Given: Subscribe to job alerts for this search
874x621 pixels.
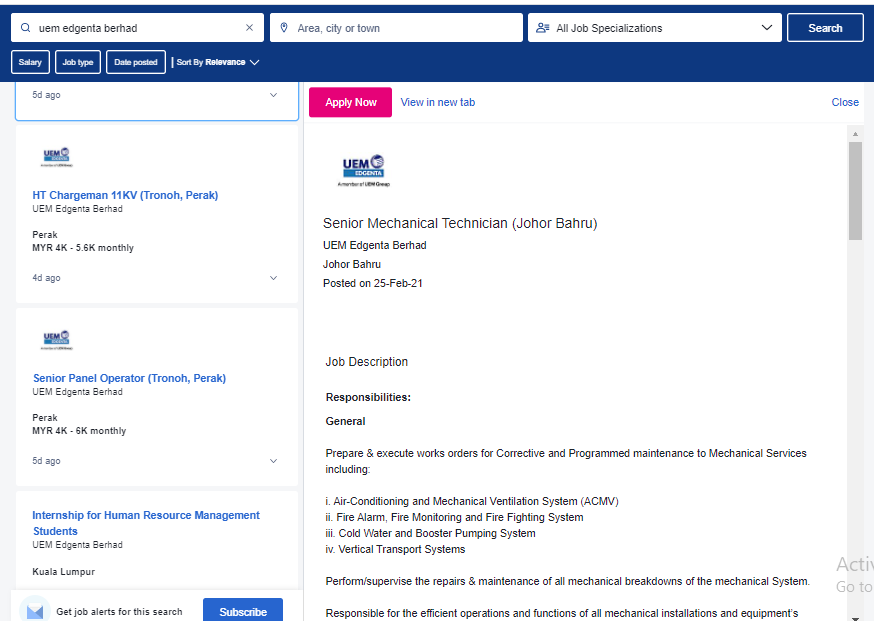Looking at the screenshot, I should (x=243, y=612).
